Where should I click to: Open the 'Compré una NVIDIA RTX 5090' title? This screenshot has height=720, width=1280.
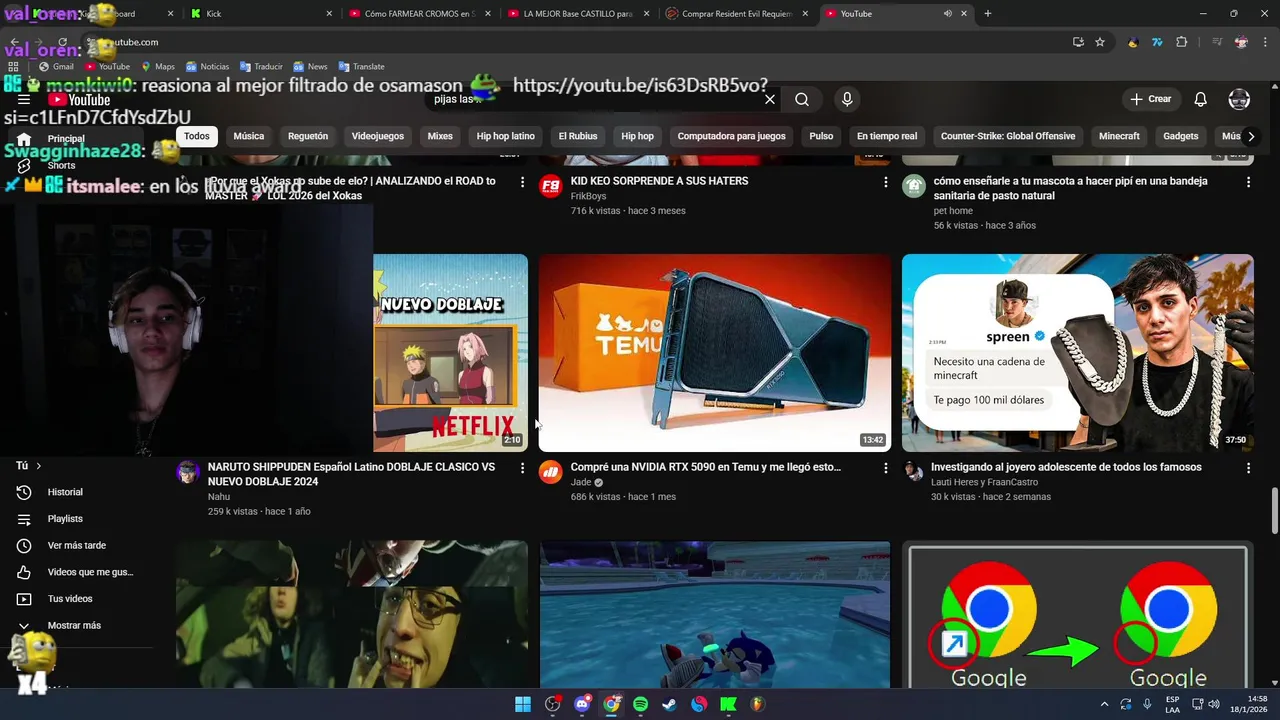tap(706, 467)
